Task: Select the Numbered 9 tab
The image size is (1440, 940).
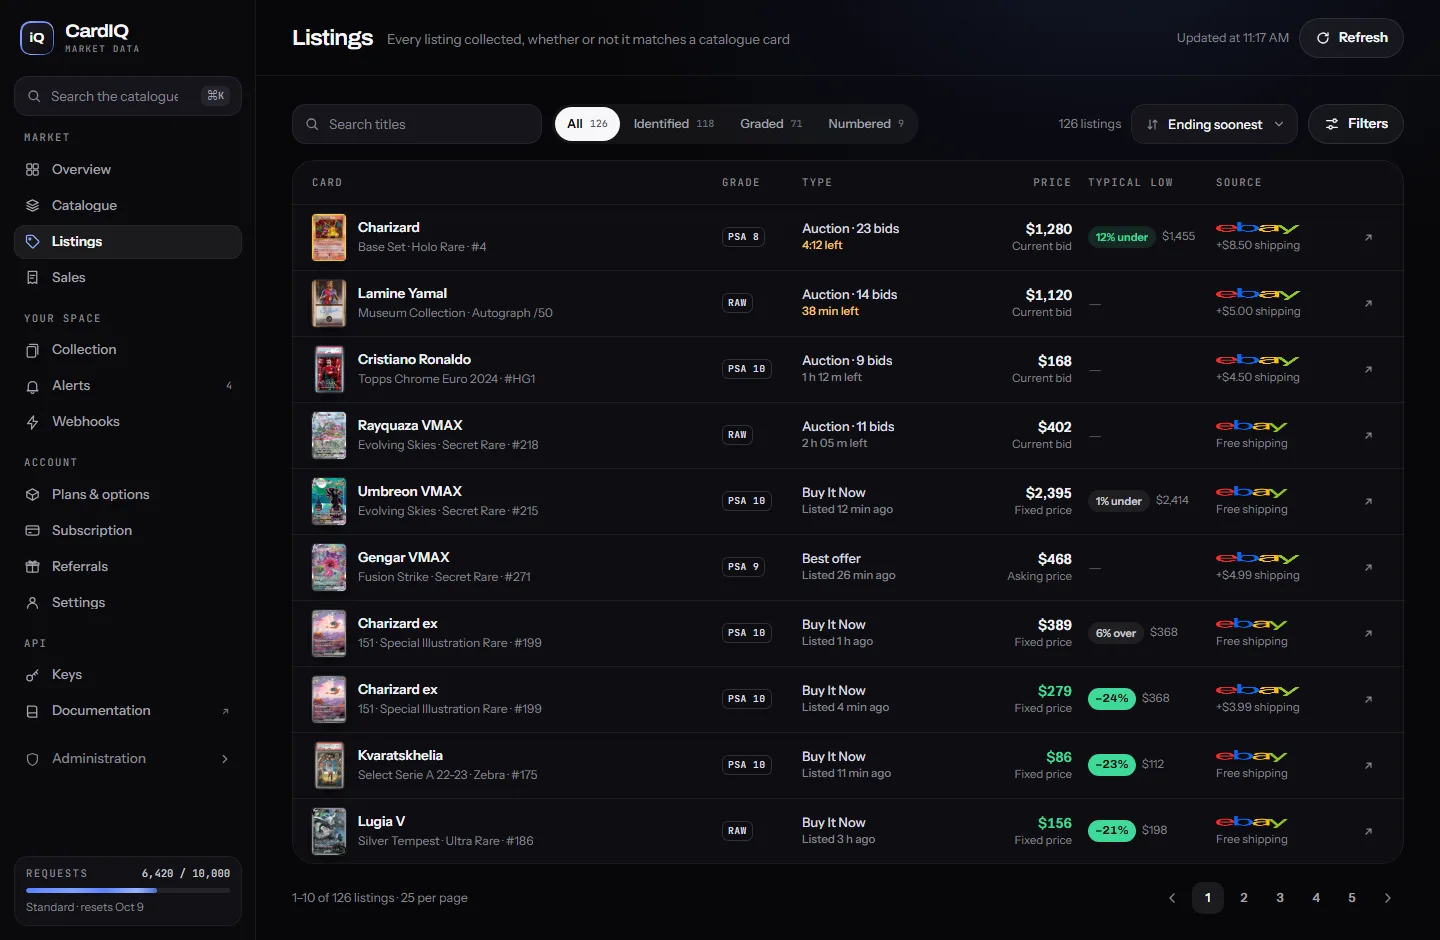Action: point(865,124)
